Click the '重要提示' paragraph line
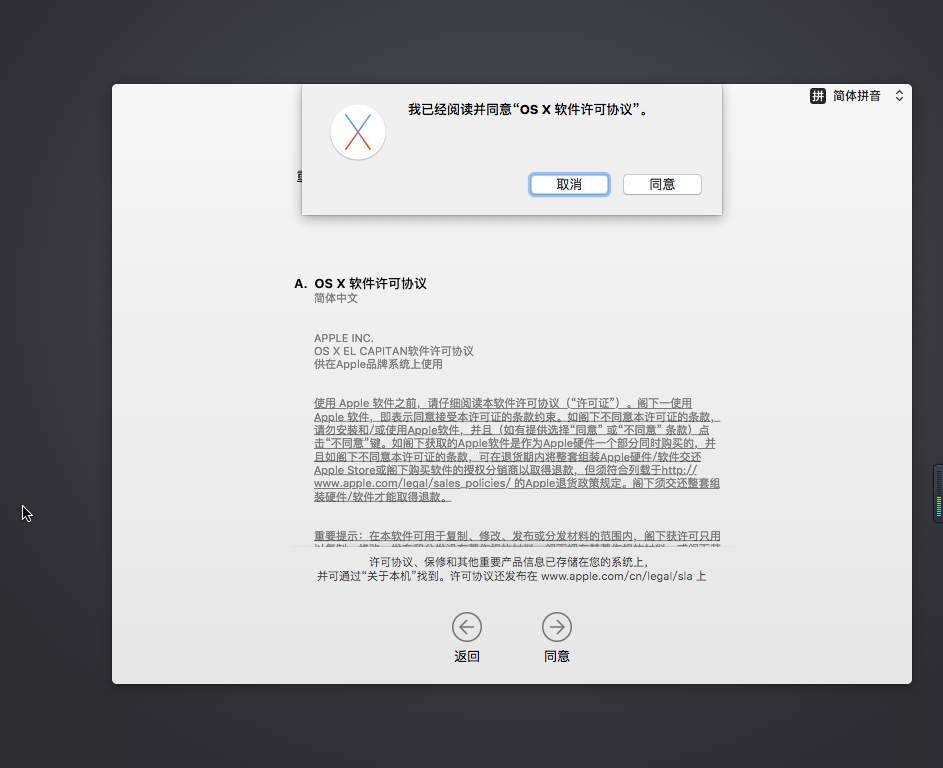Screen dimensions: 943x768 (517, 536)
